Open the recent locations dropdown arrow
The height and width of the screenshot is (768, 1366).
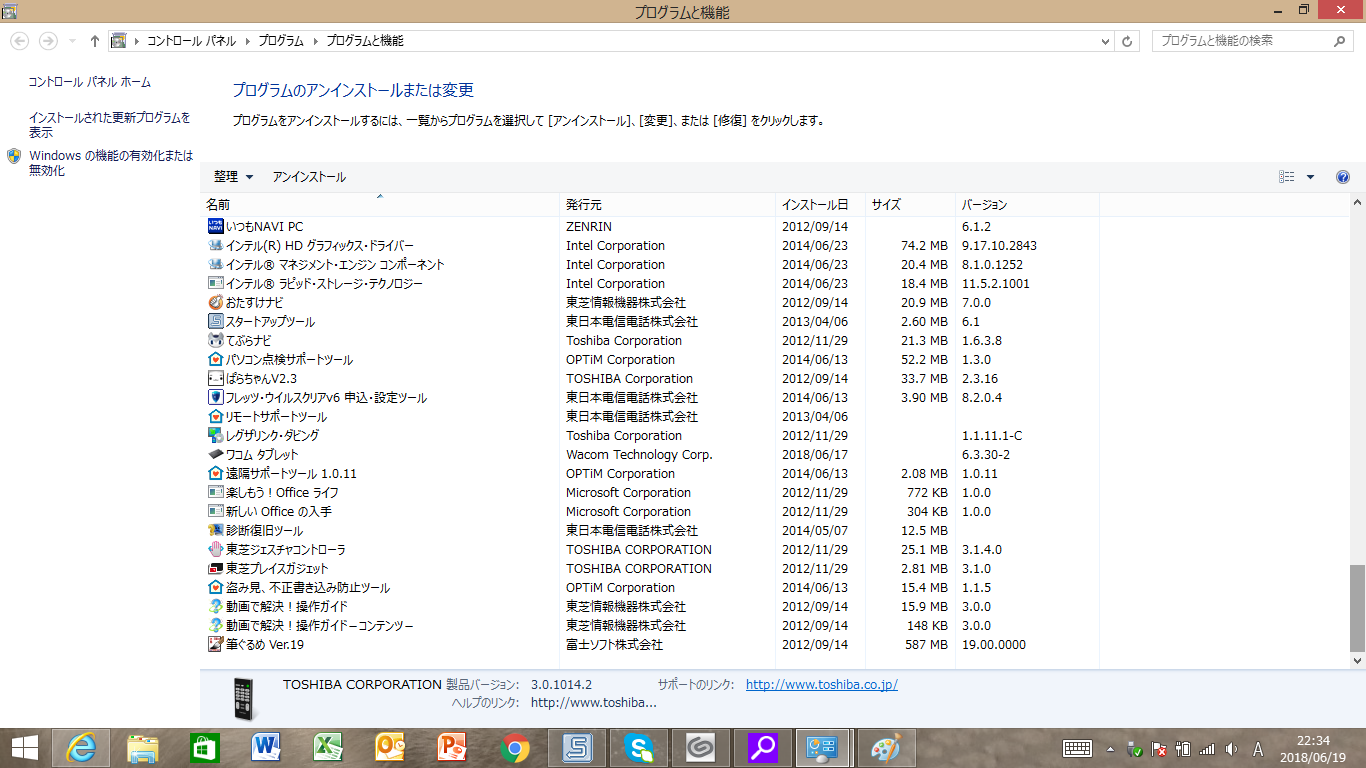click(72, 41)
